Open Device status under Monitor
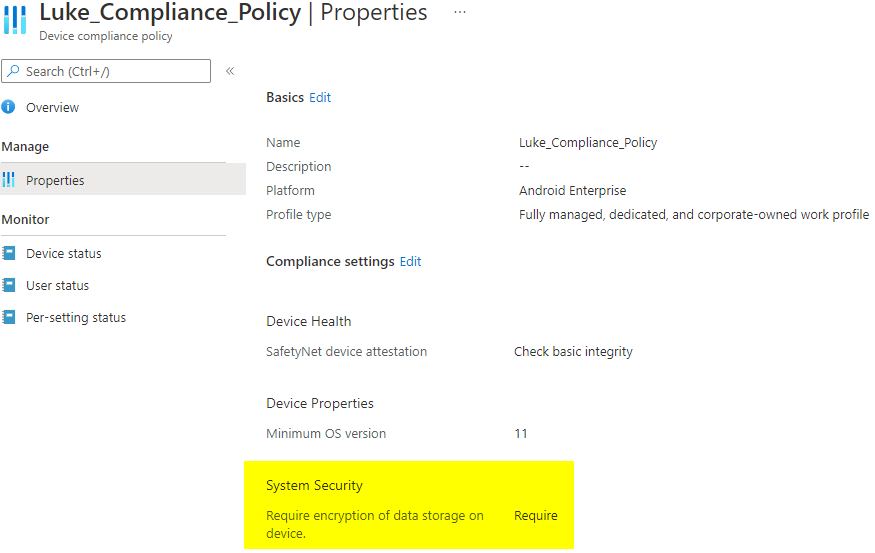This screenshot has width=875, height=553. pyautogui.click(x=63, y=254)
